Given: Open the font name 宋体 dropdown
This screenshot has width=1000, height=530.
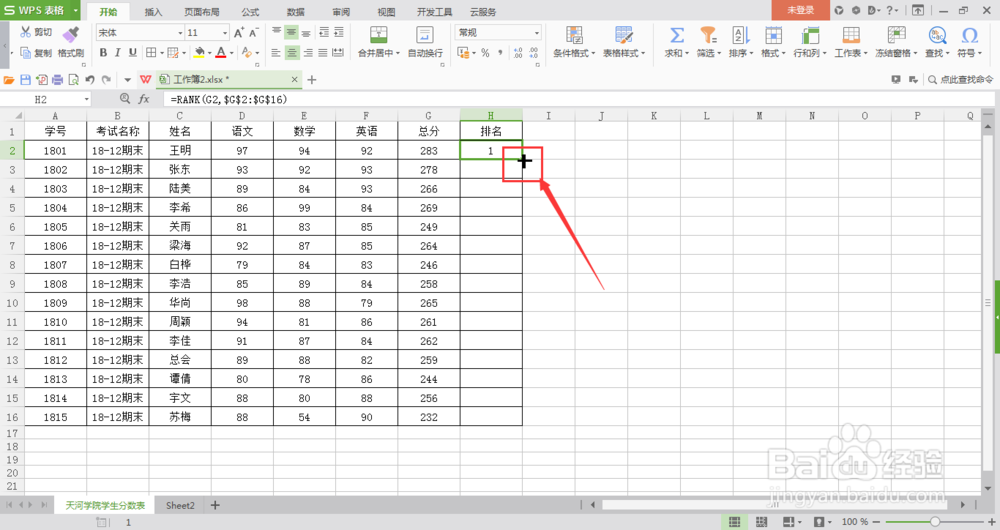Looking at the screenshot, I should pos(180,33).
